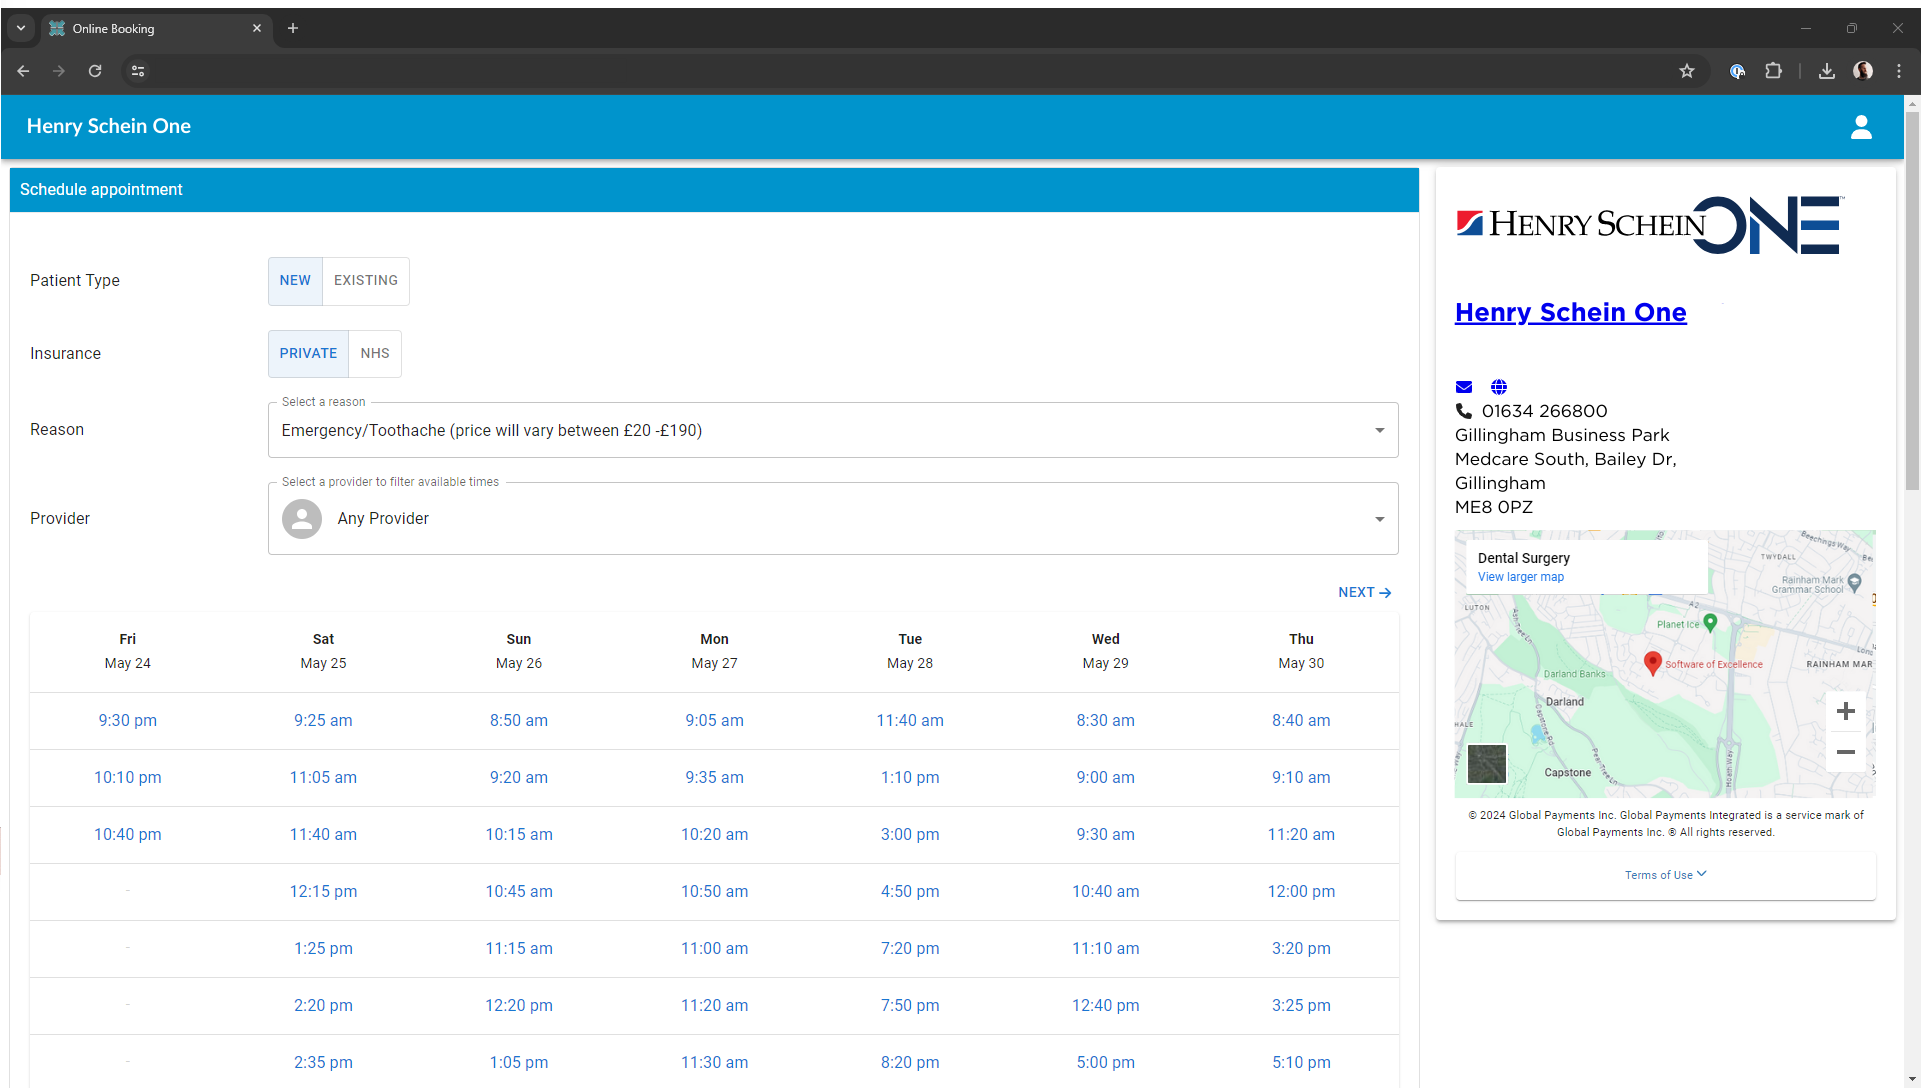Switch insurance to NHS
This screenshot has width=1921, height=1088.
374,353
